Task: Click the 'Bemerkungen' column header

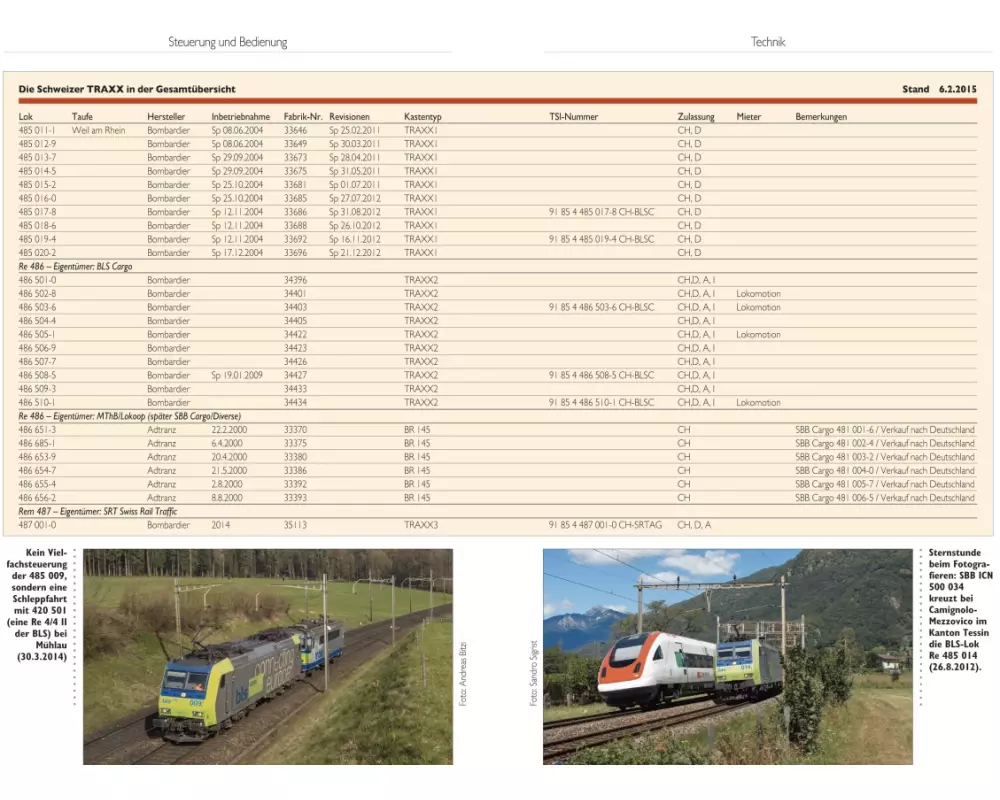Action: pos(821,117)
